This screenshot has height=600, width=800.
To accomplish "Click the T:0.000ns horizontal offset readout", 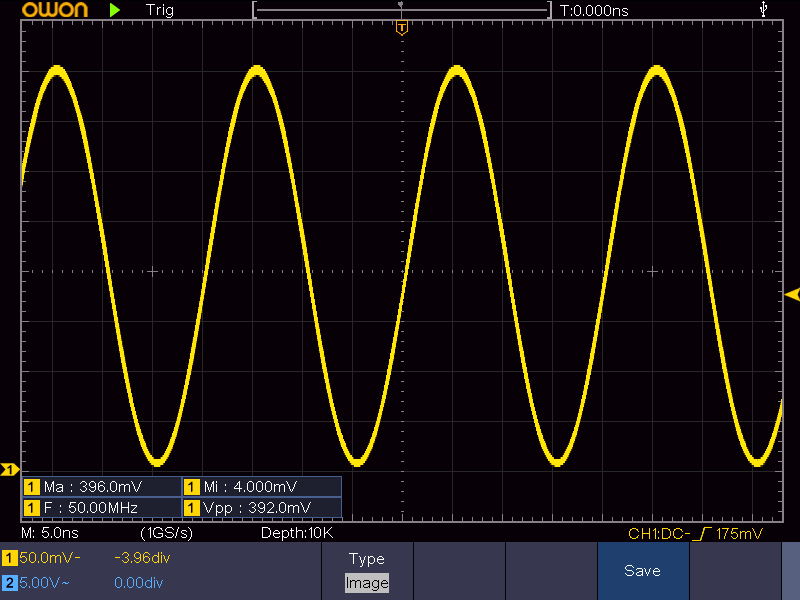I will tap(594, 10).
